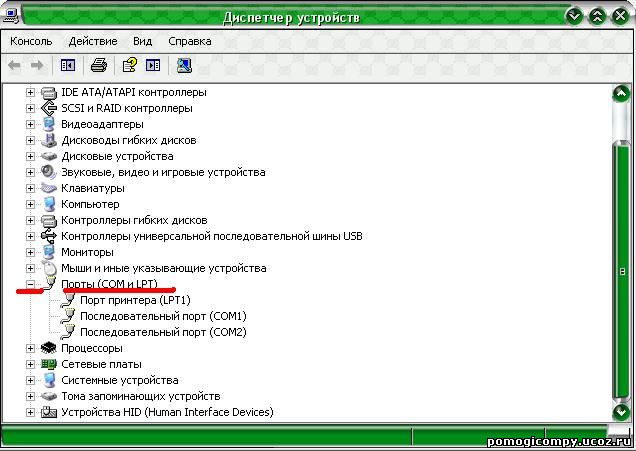Click the HID devices icon
Image resolution: width=636 pixels, height=451 pixels.
(49, 412)
